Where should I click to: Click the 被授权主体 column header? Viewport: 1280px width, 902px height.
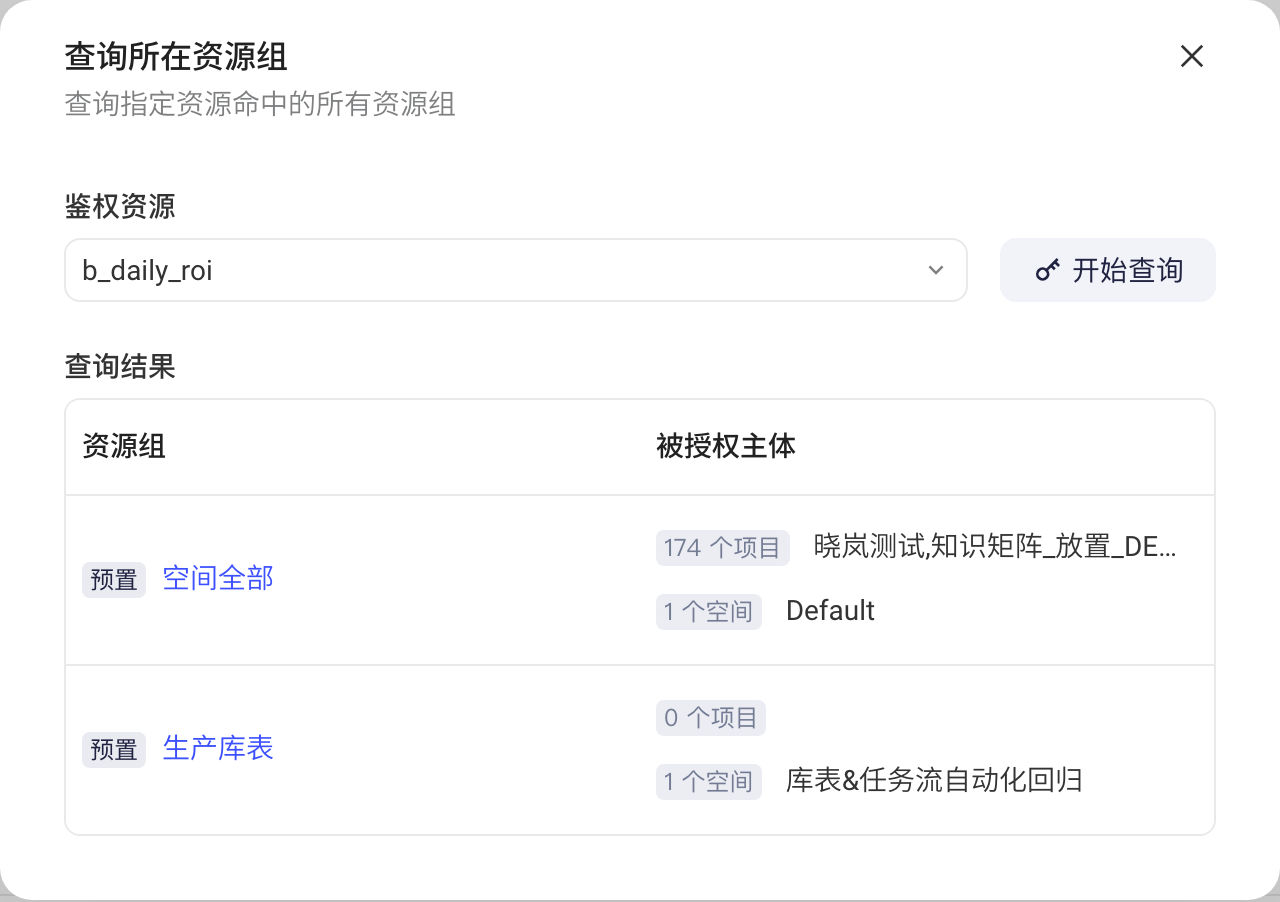(x=726, y=446)
